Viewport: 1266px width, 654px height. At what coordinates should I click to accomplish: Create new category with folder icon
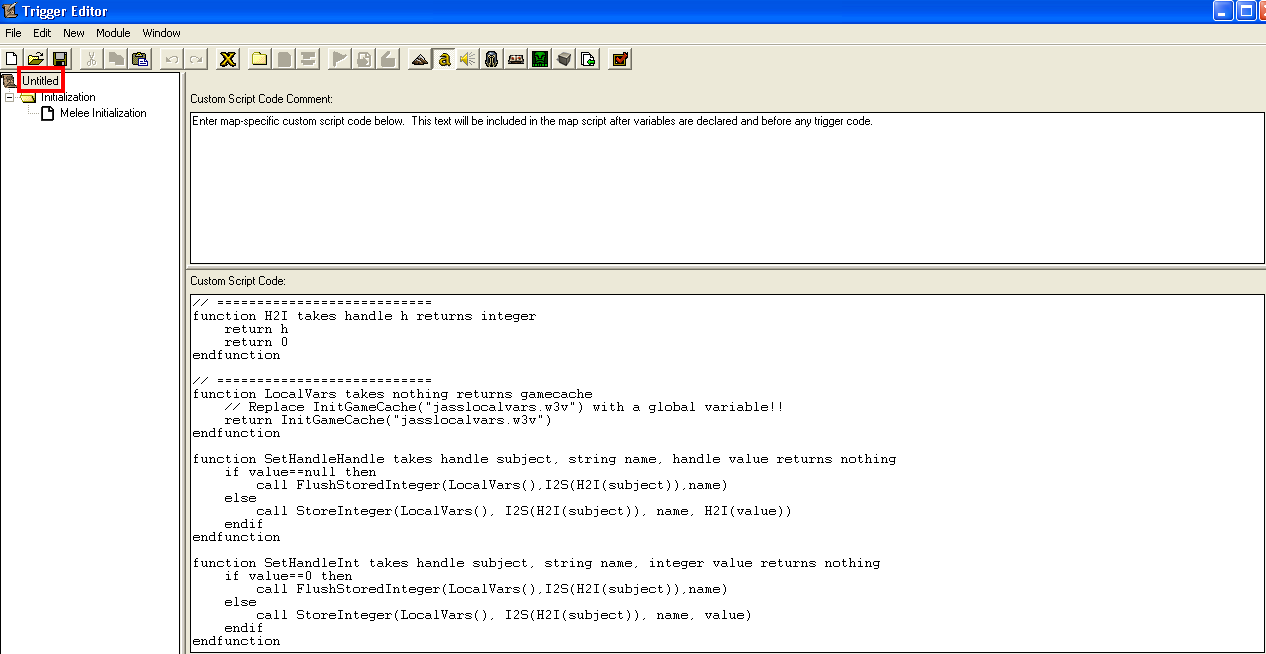click(259, 59)
